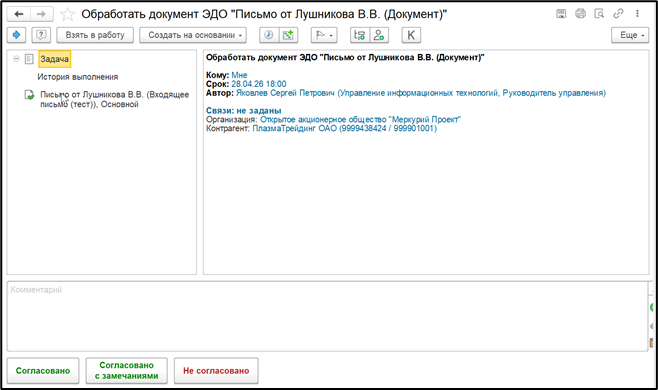Get a link with the chain icon
This screenshot has width=658, height=390.
click(618, 14)
